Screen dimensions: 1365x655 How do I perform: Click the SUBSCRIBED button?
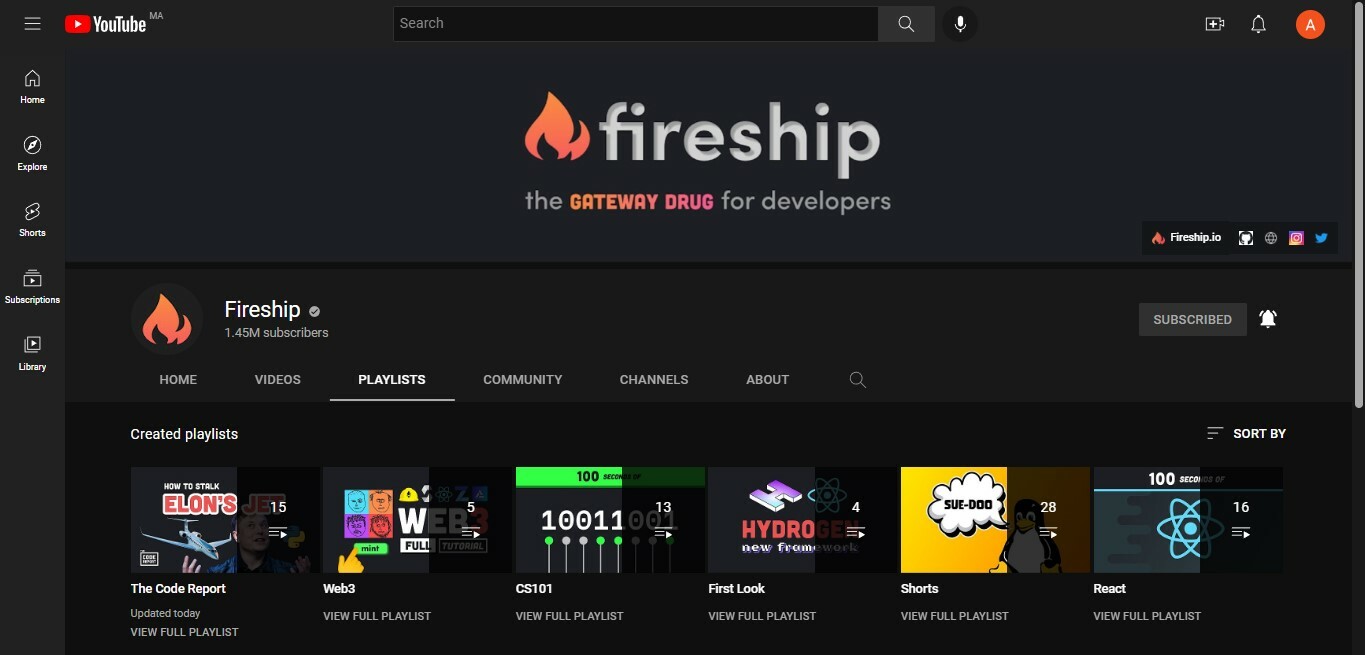tap(1192, 319)
